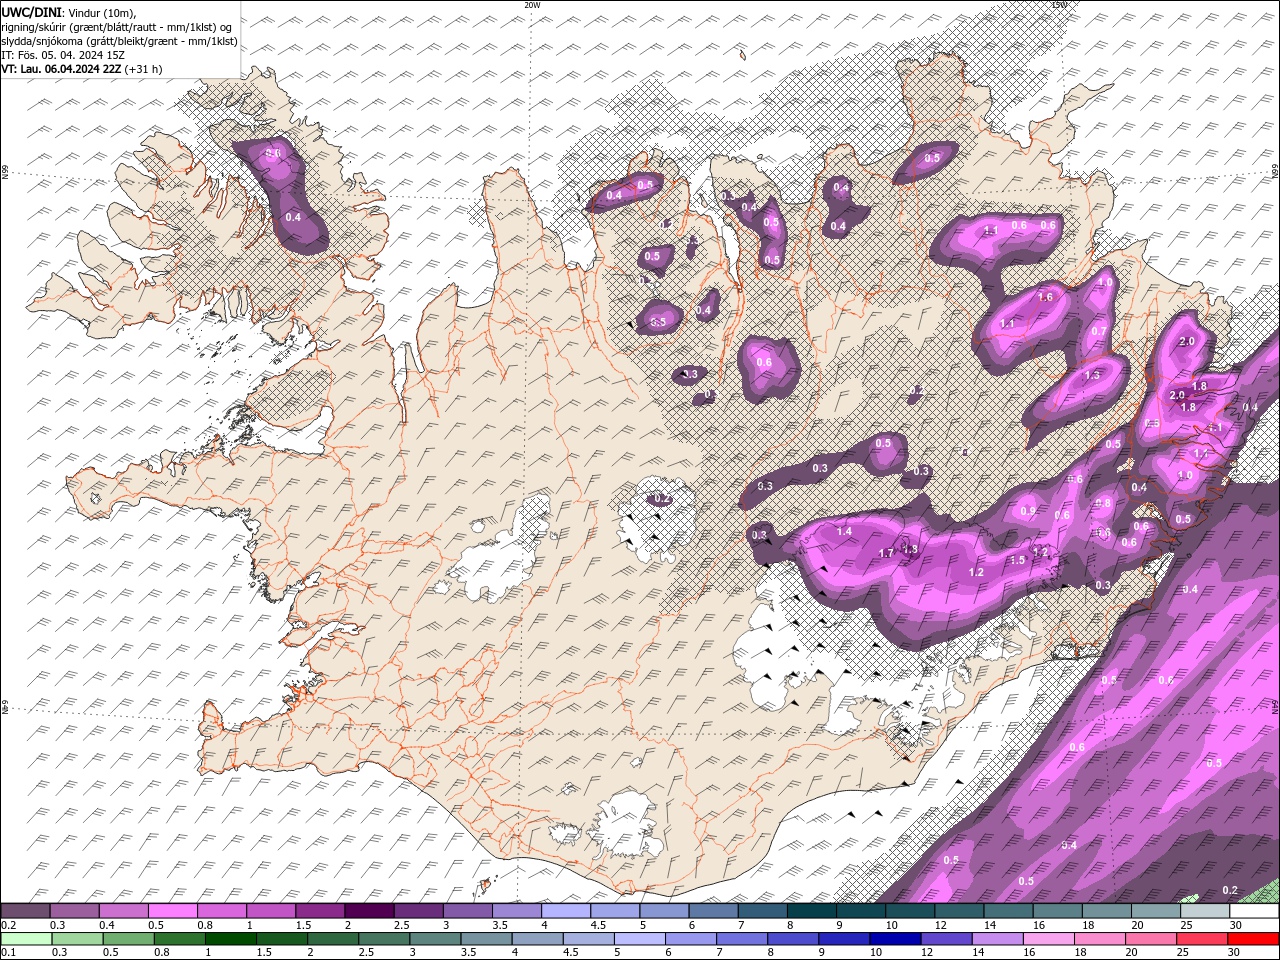The width and height of the screenshot is (1280, 960).
Task: Click the '3.5' label under upper legend row
Action: tap(499, 925)
